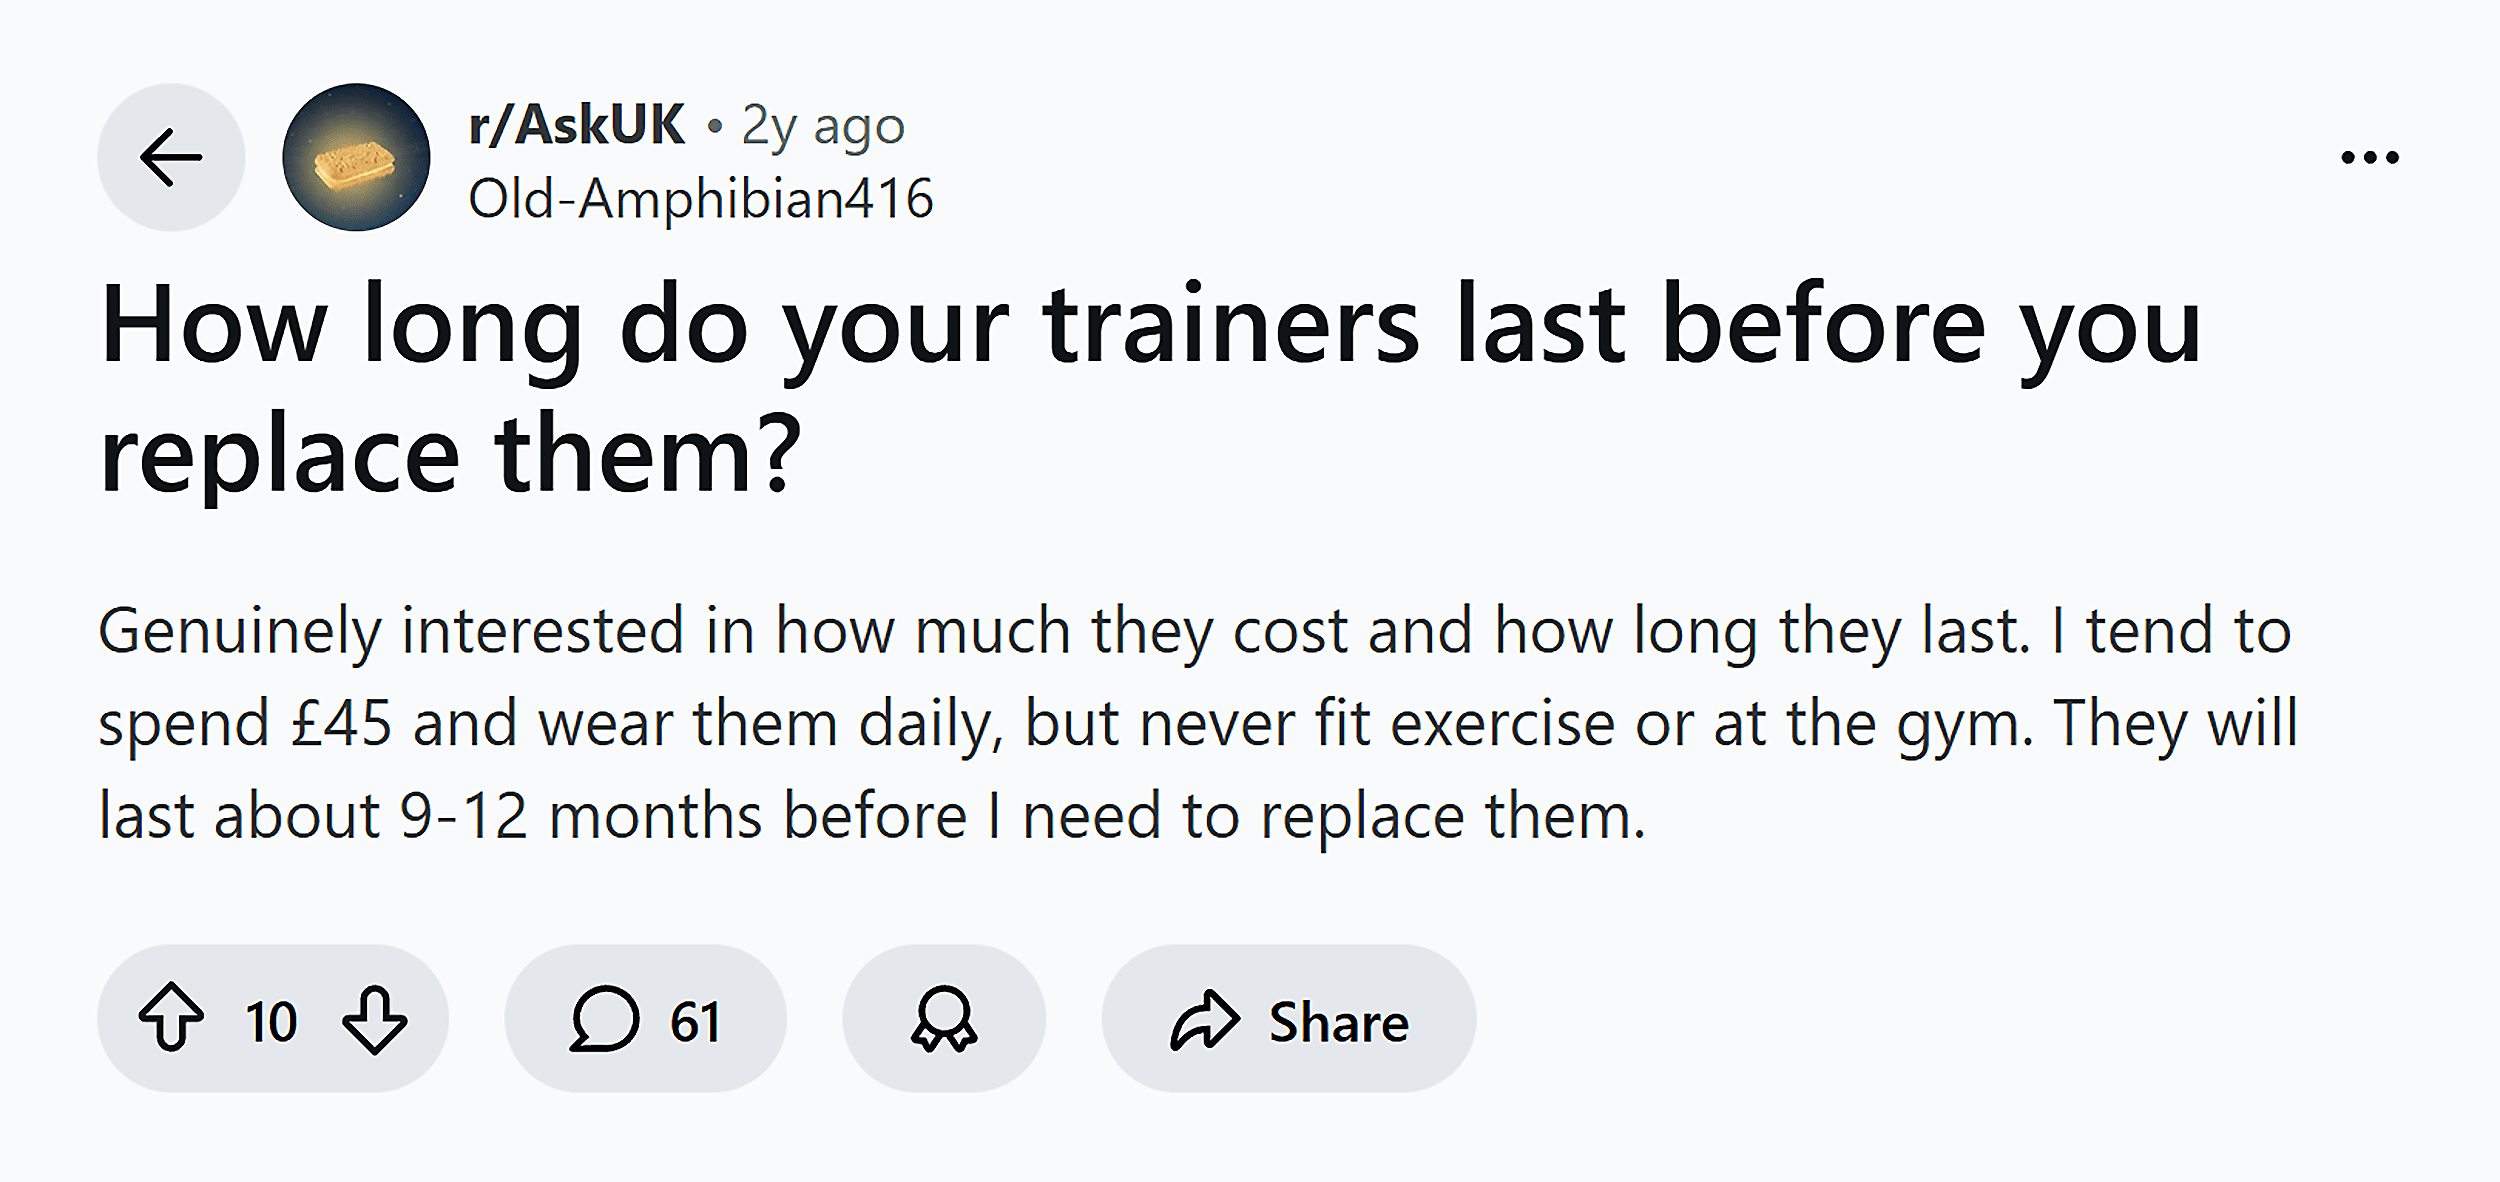Click "replace them?" in the post title
Viewport: 2500px width, 1182px height.
tap(450, 453)
